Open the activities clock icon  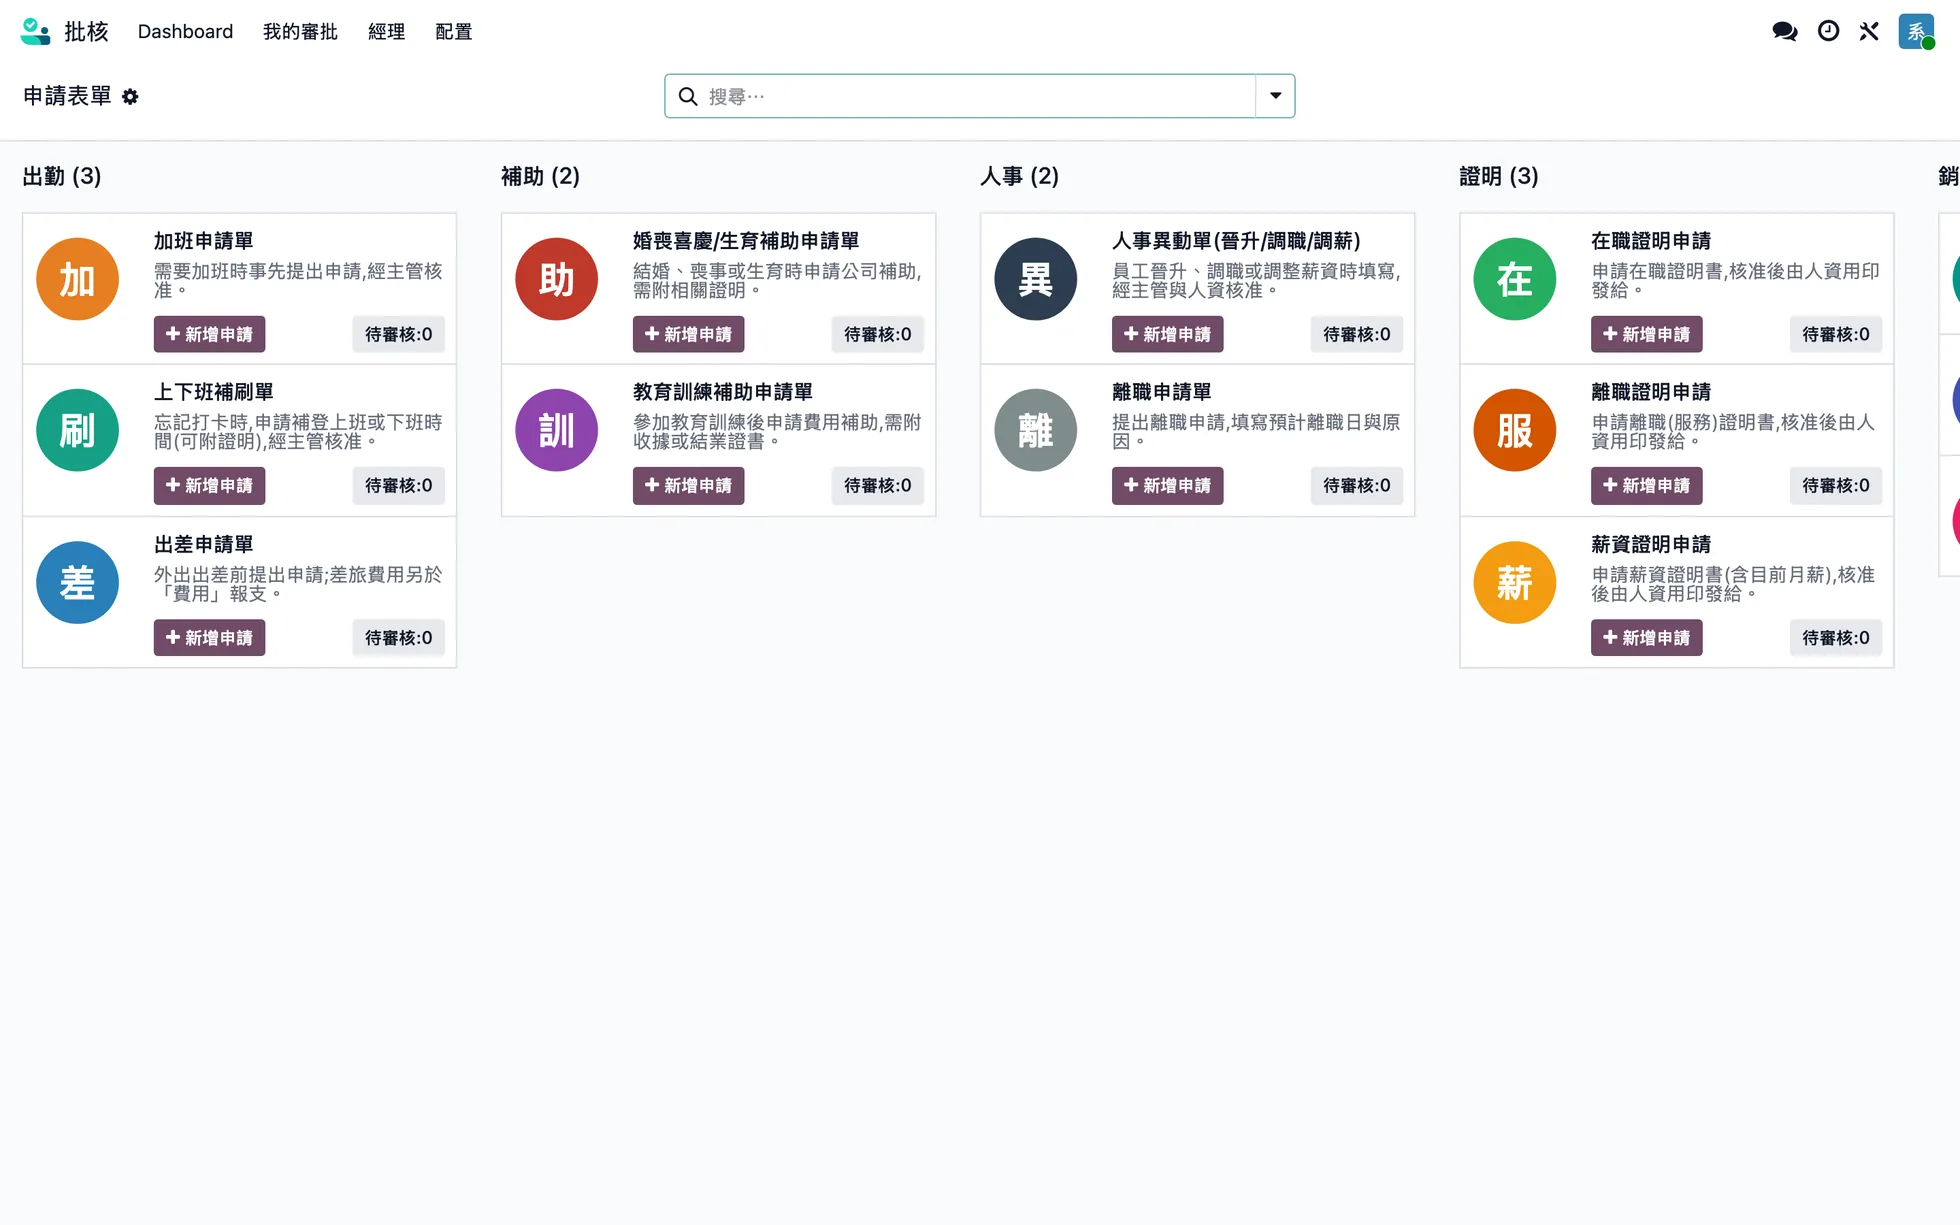point(1828,31)
